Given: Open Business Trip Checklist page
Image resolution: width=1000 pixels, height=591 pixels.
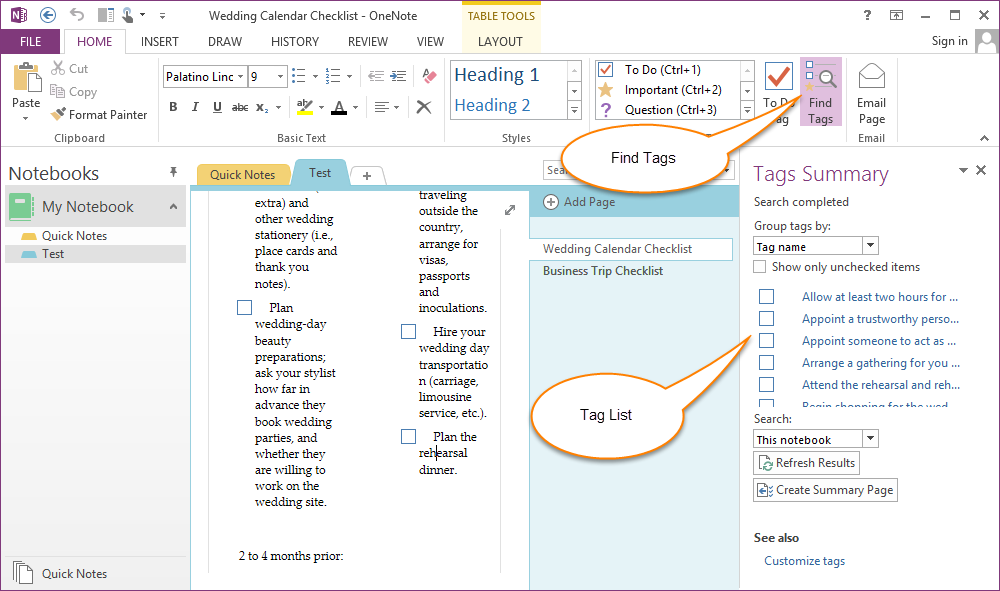Looking at the screenshot, I should 603,270.
